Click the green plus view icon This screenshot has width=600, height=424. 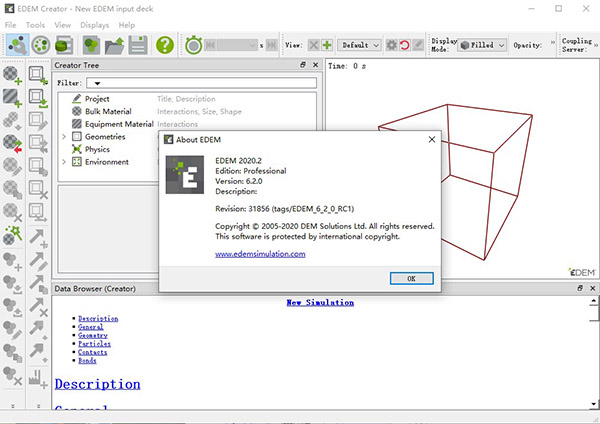pyautogui.click(x=326, y=45)
